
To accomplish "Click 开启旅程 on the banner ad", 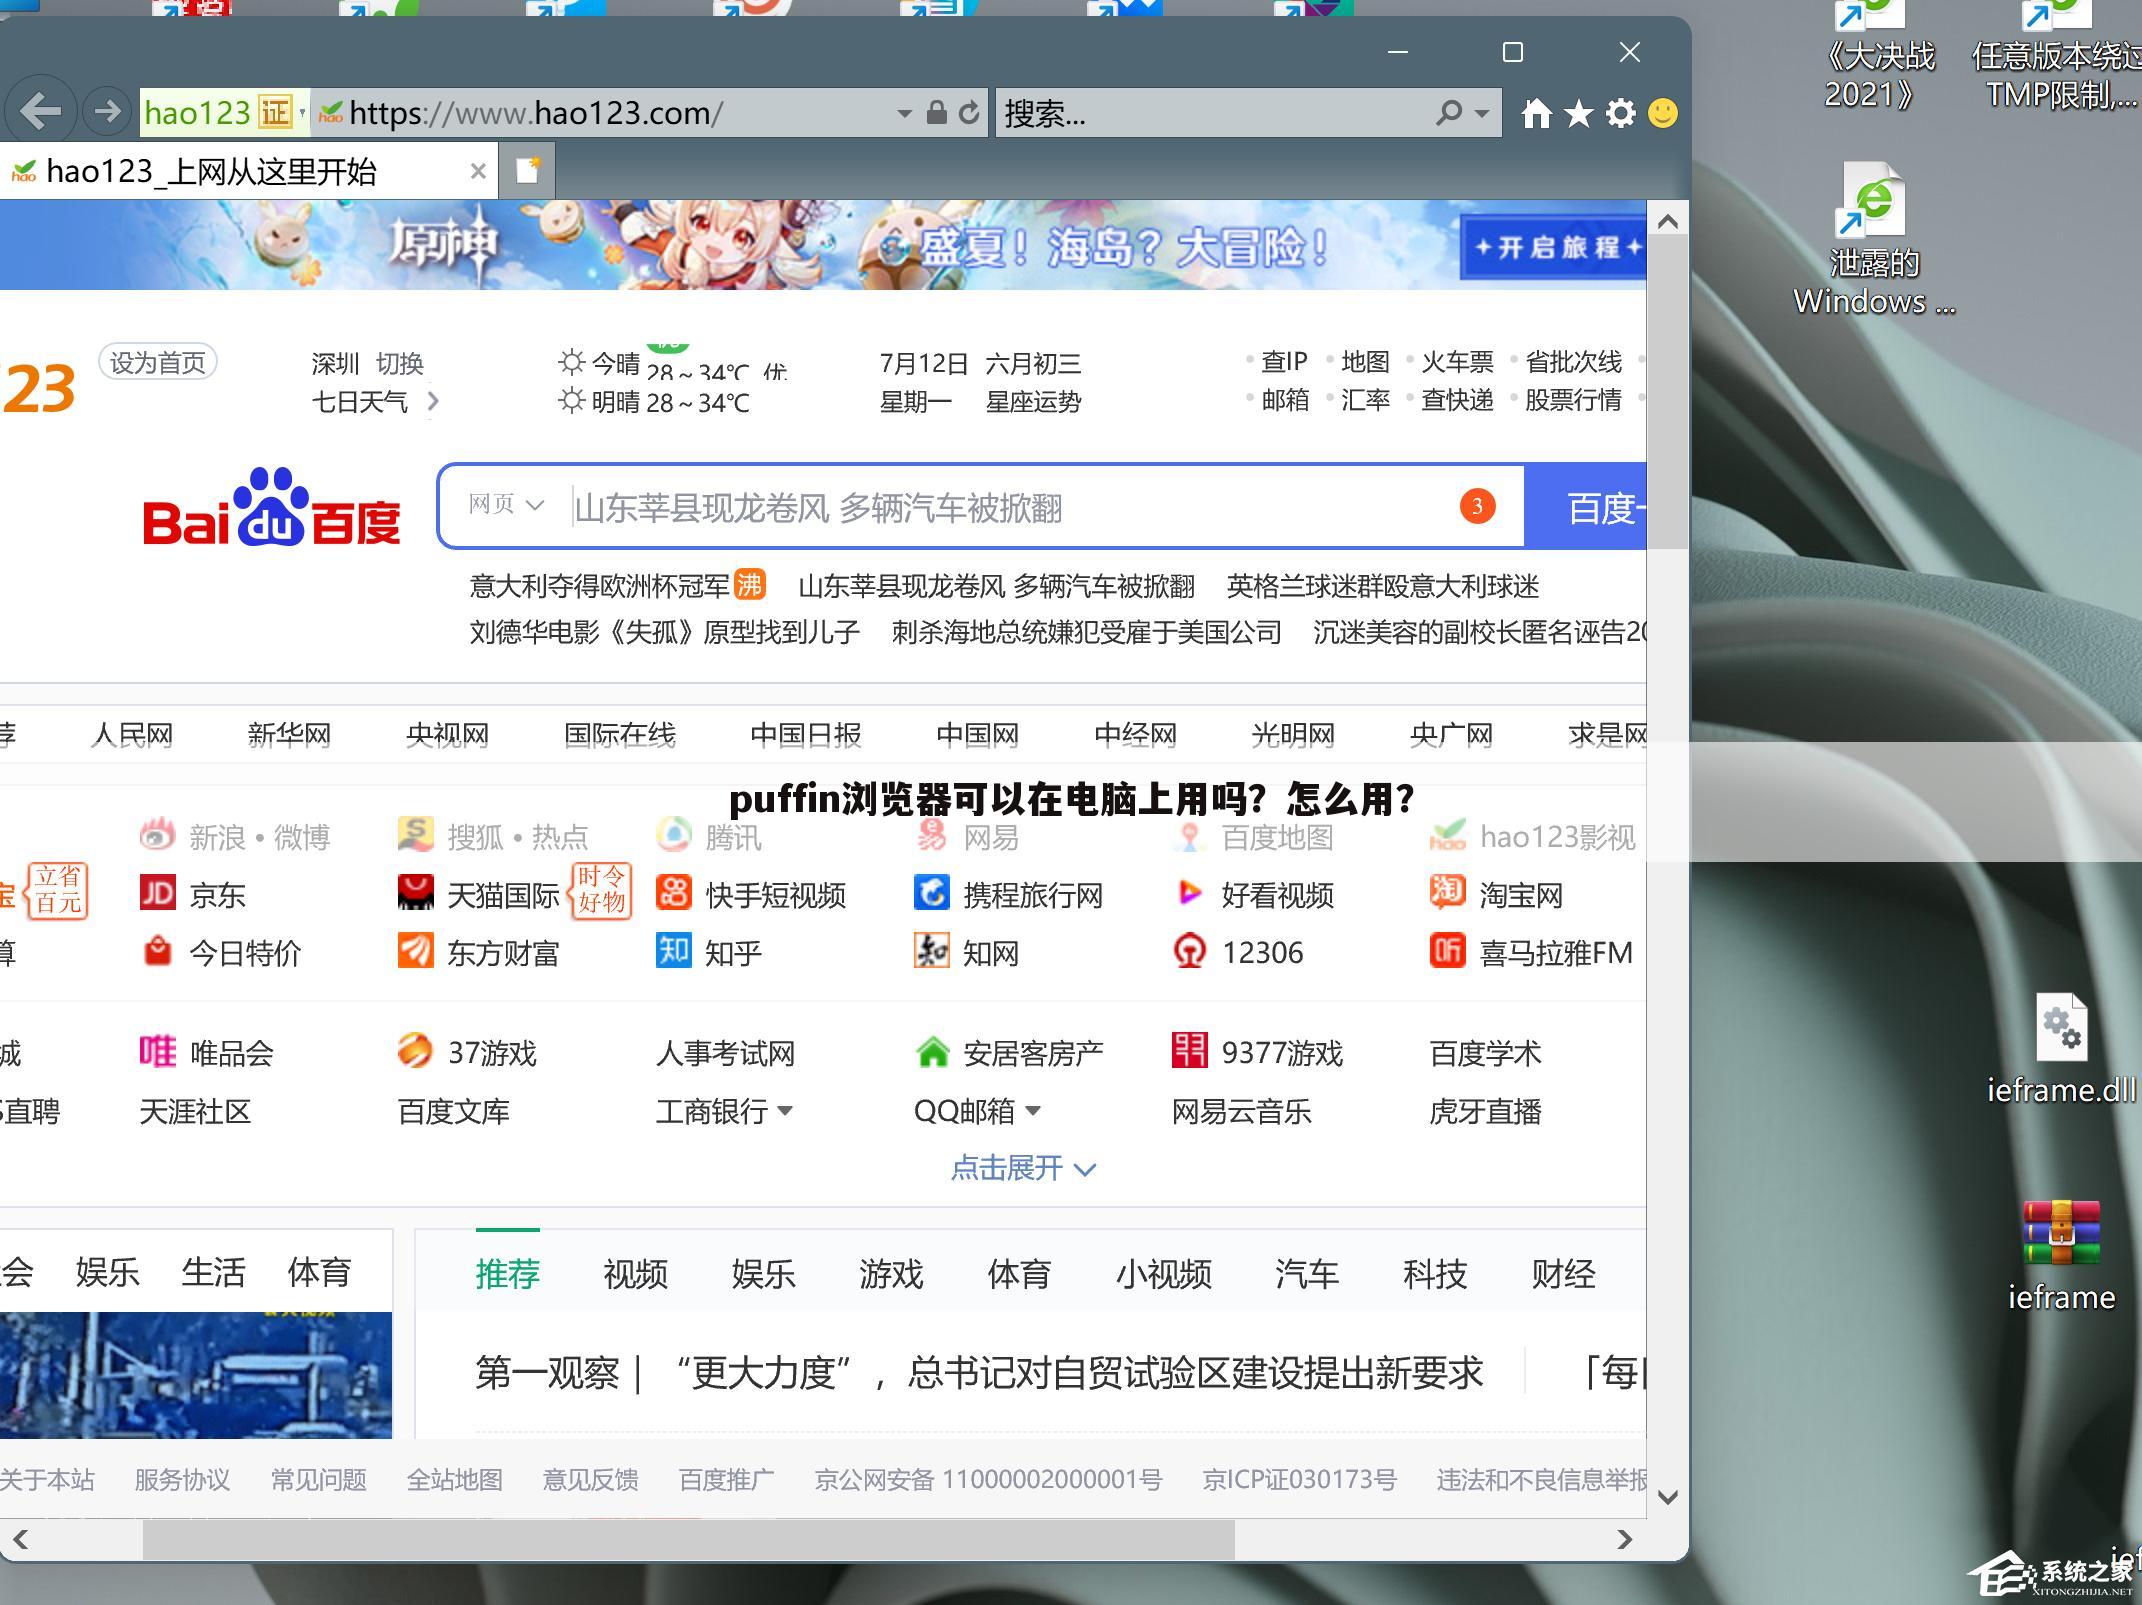I will click(x=1554, y=247).
